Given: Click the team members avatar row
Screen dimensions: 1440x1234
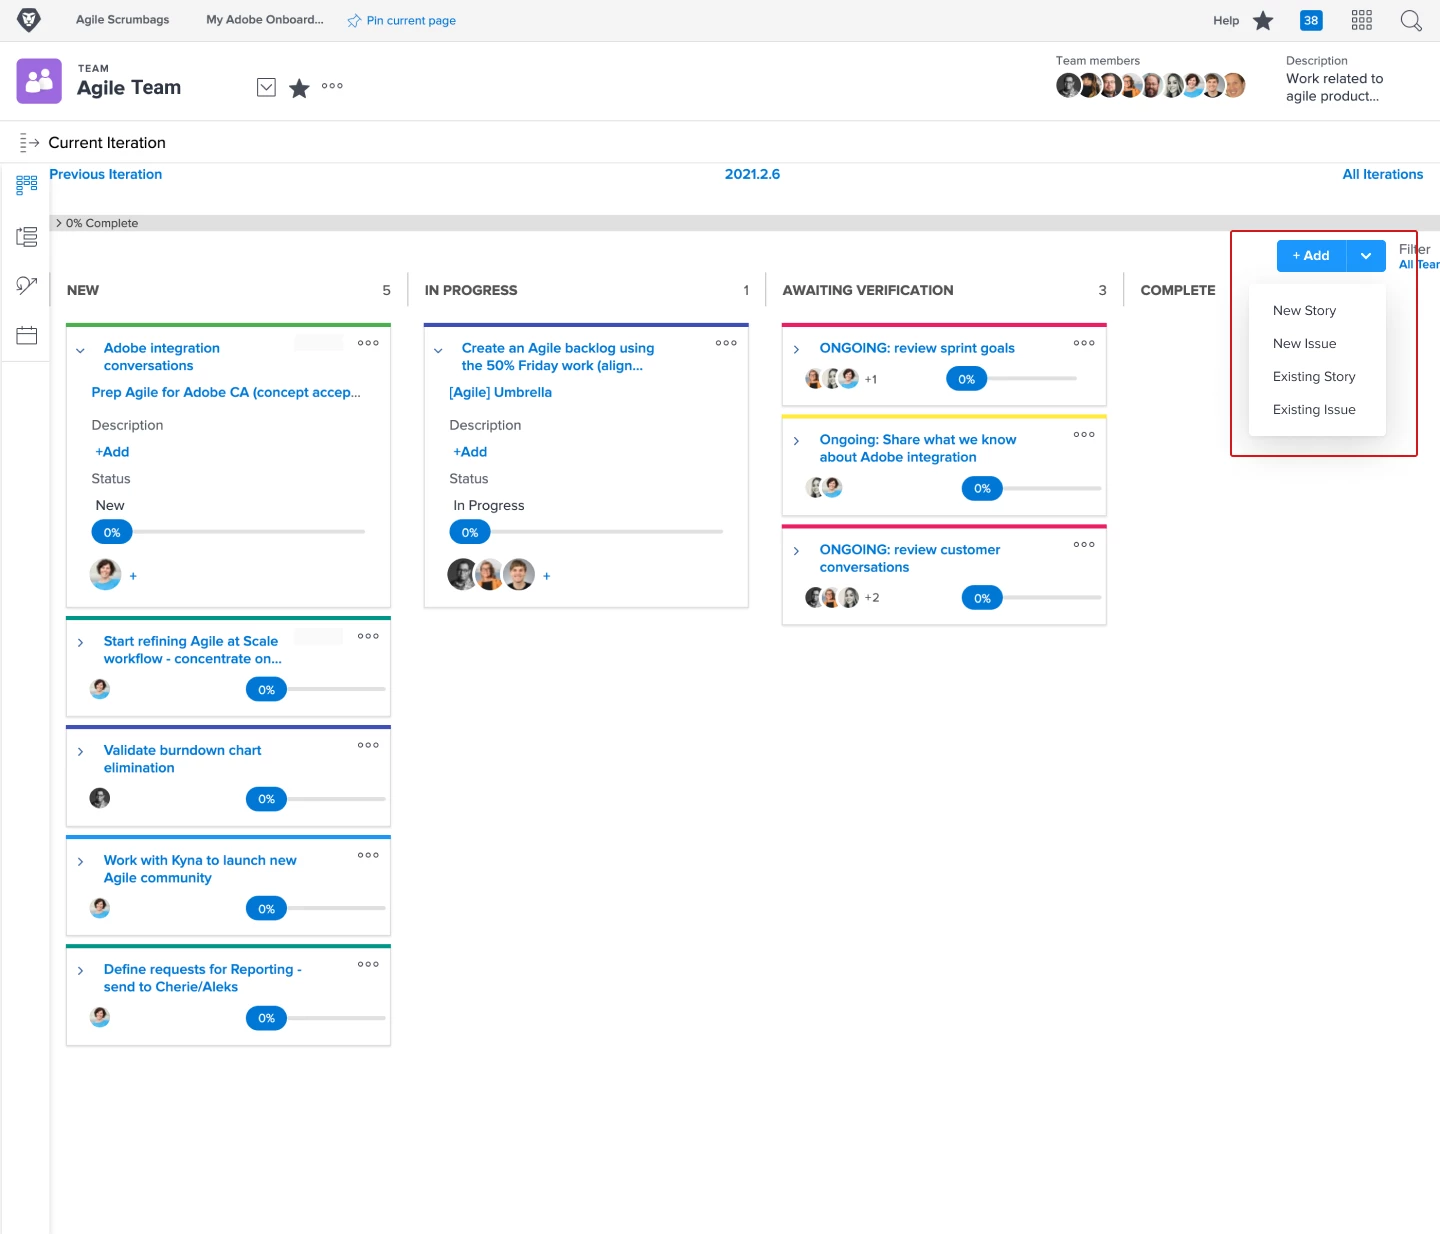Looking at the screenshot, I should pos(1151,86).
